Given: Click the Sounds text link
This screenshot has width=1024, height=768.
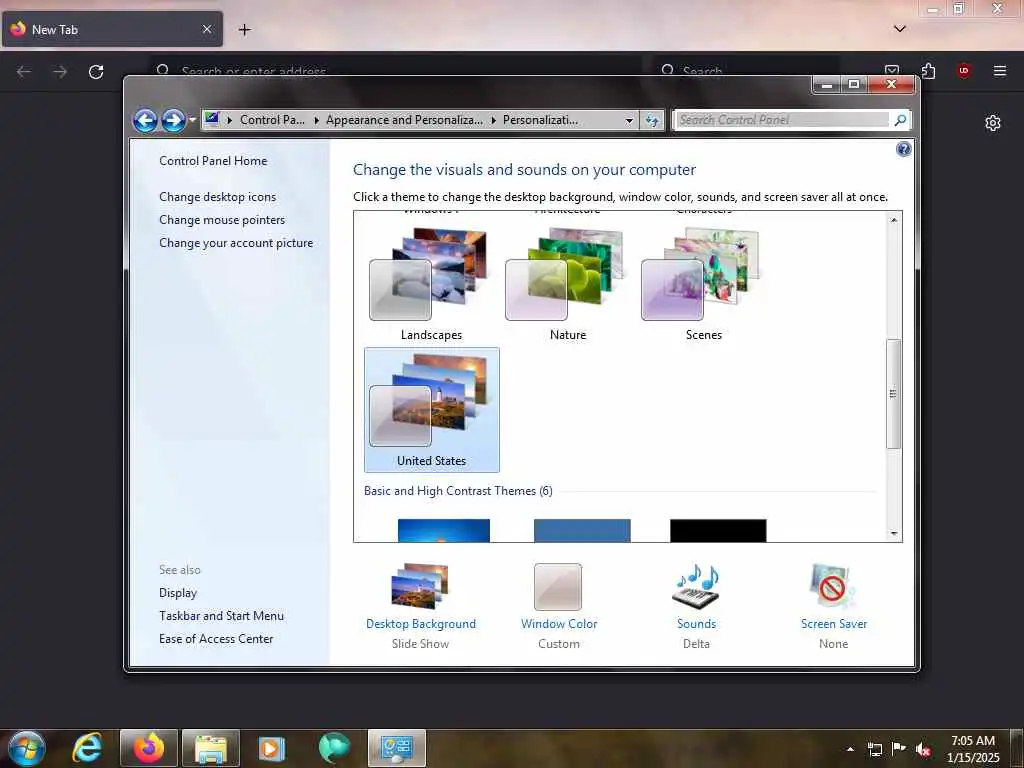Looking at the screenshot, I should 696,624.
